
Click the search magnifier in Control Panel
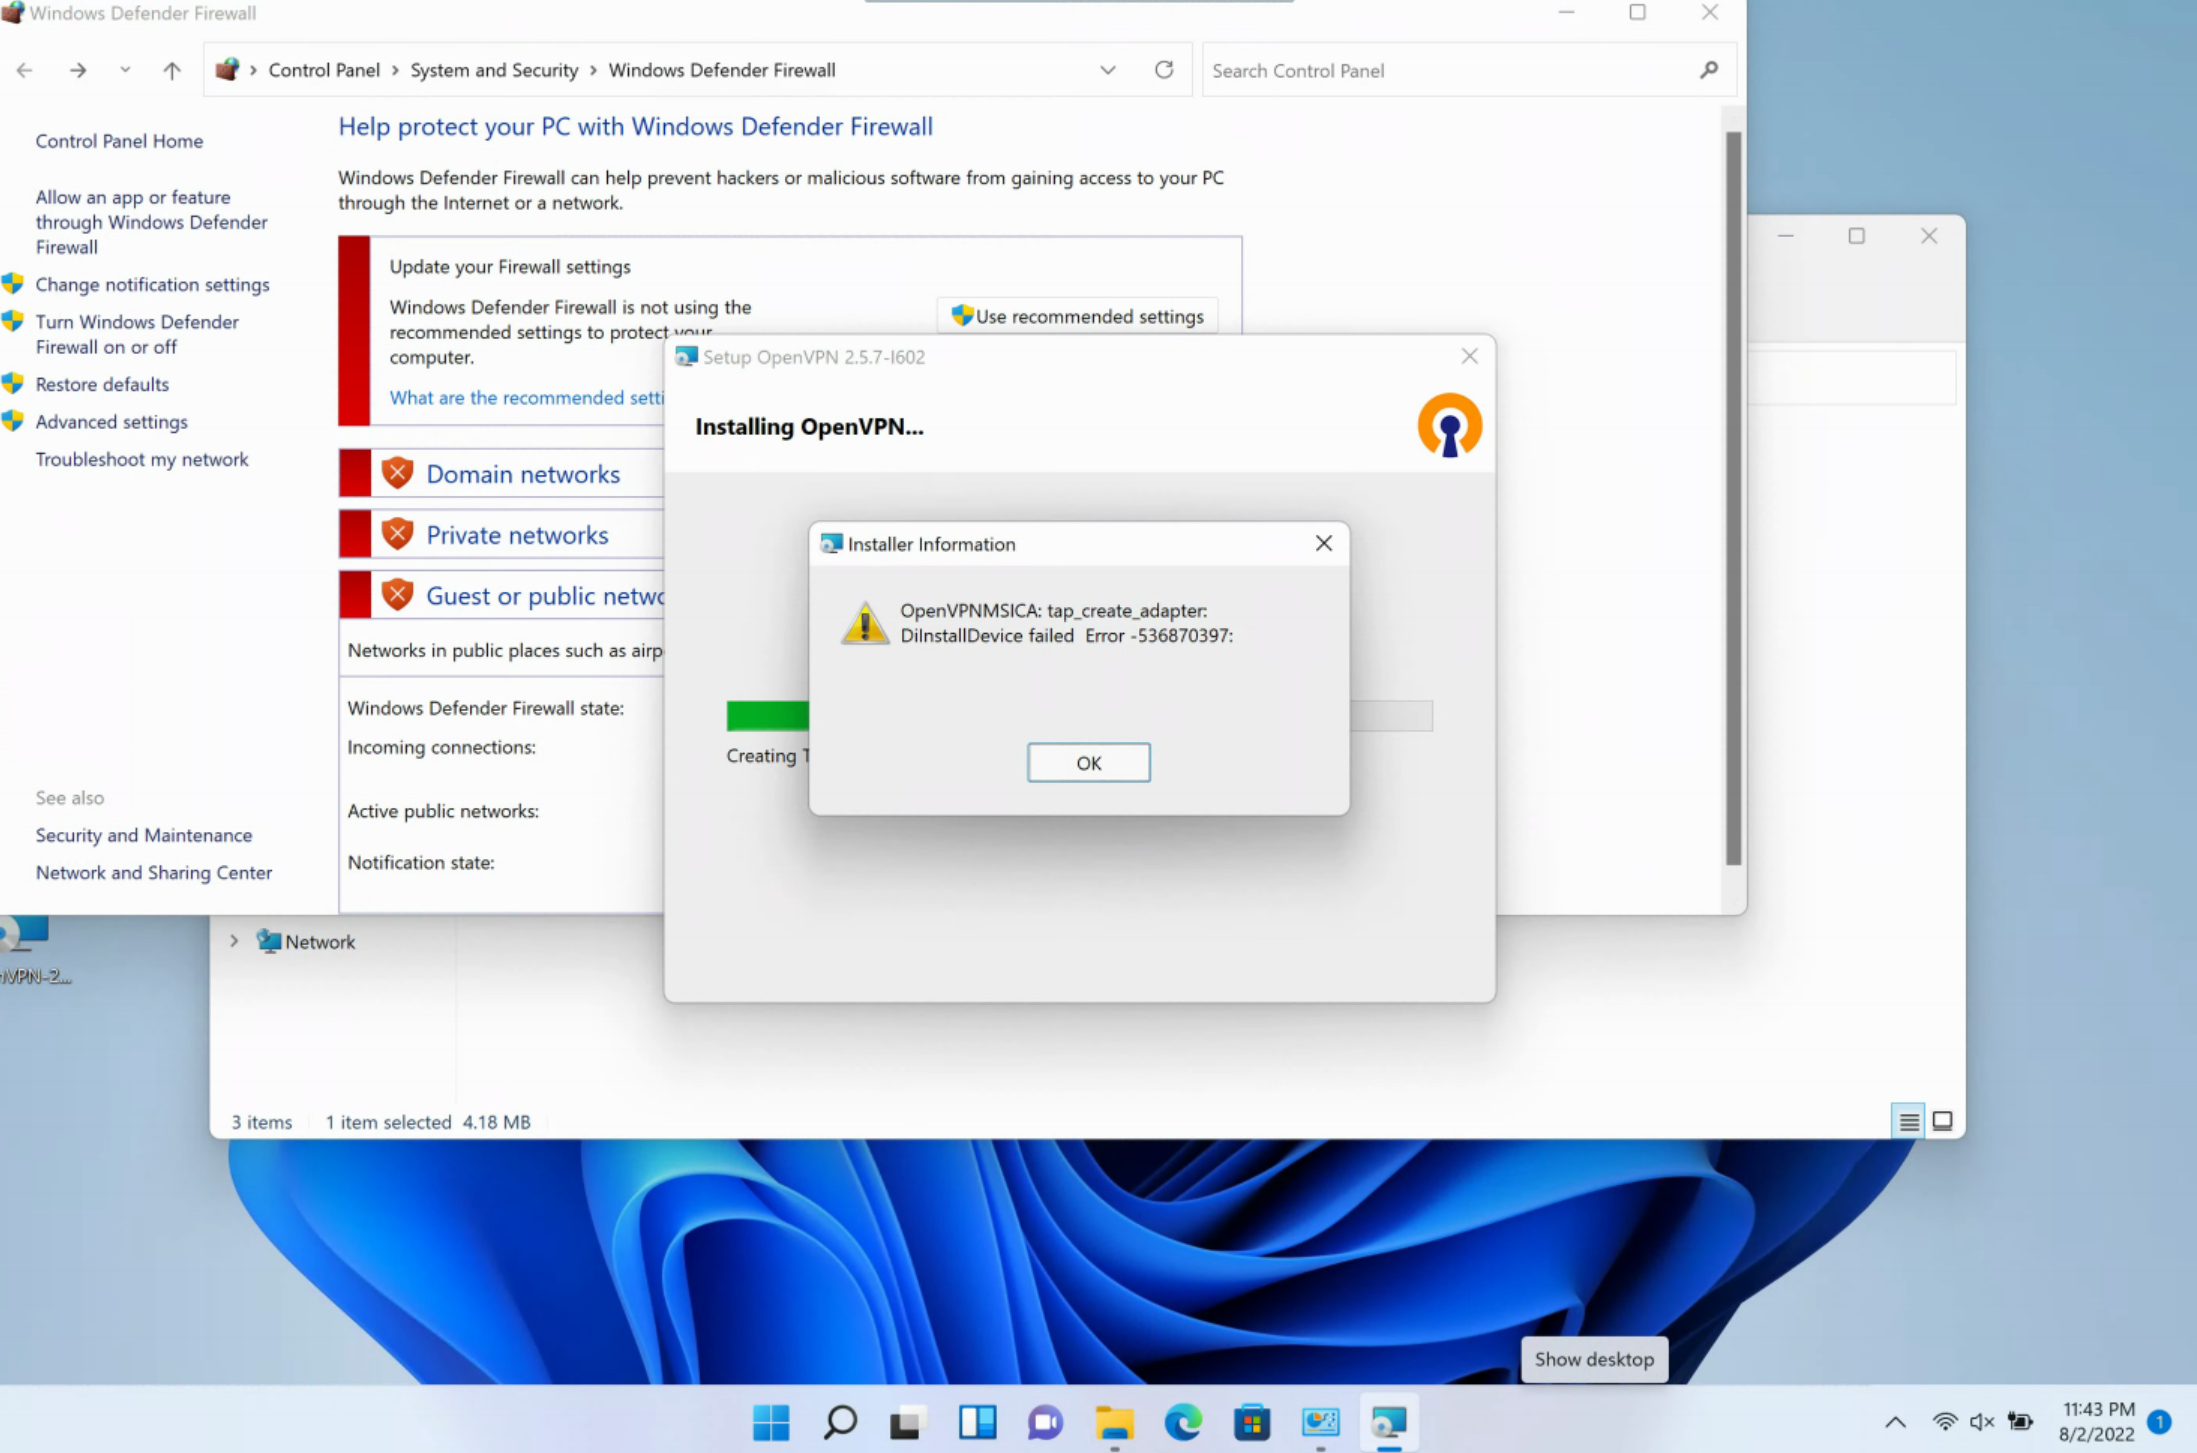tap(1708, 70)
